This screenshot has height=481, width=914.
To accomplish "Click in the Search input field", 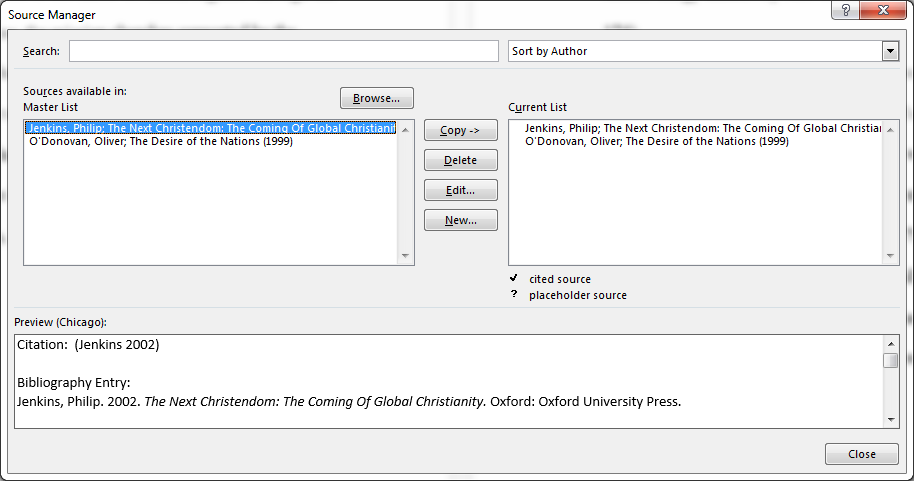I will coord(284,51).
